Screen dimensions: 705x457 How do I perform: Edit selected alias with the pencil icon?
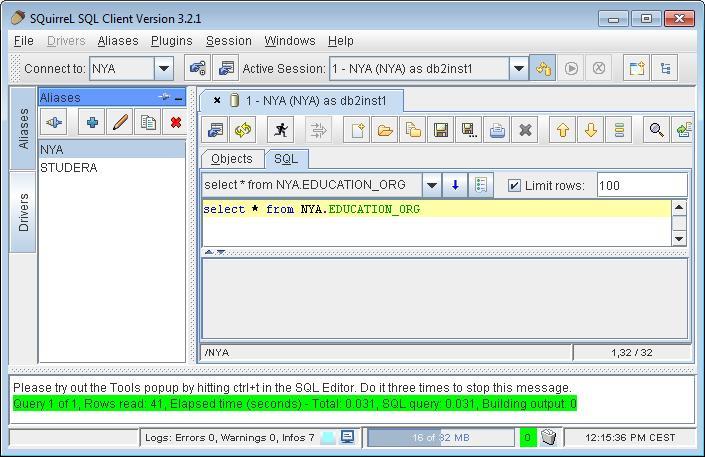click(x=120, y=122)
